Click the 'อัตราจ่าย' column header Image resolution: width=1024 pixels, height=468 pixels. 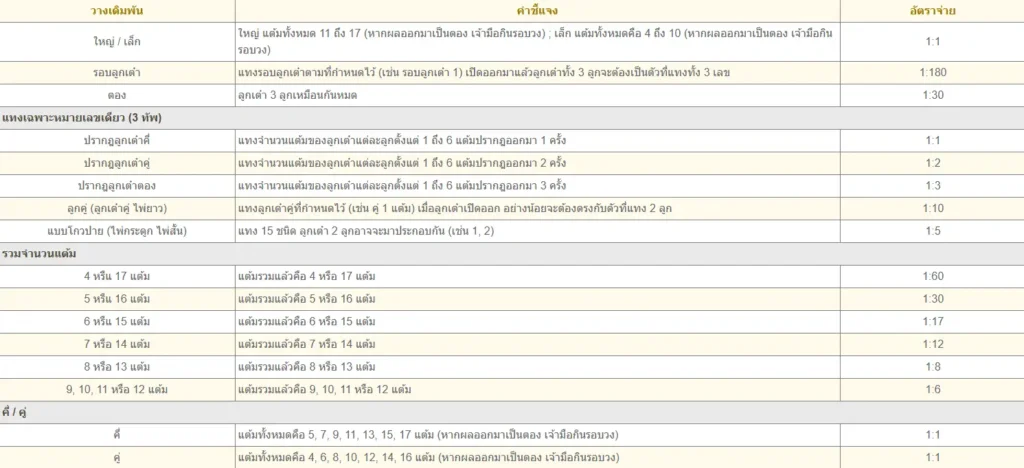(x=933, y=10)
